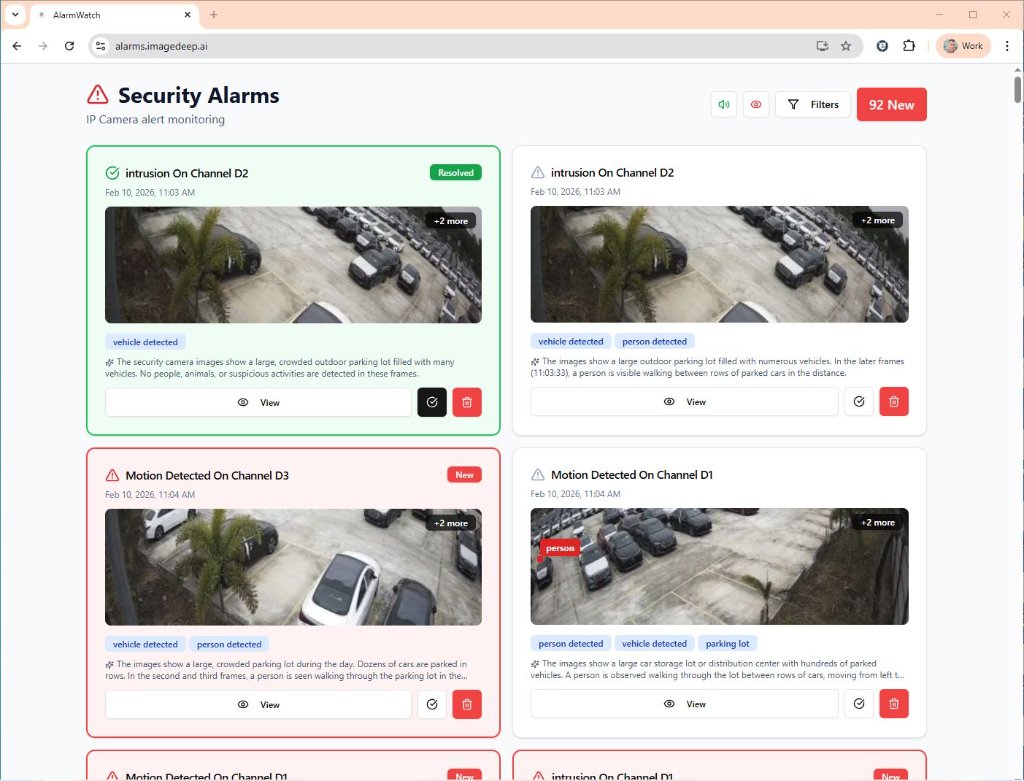
Task: Click vehicle detected tag on resolved D2 alarm
Action: (x=146, y=342)
